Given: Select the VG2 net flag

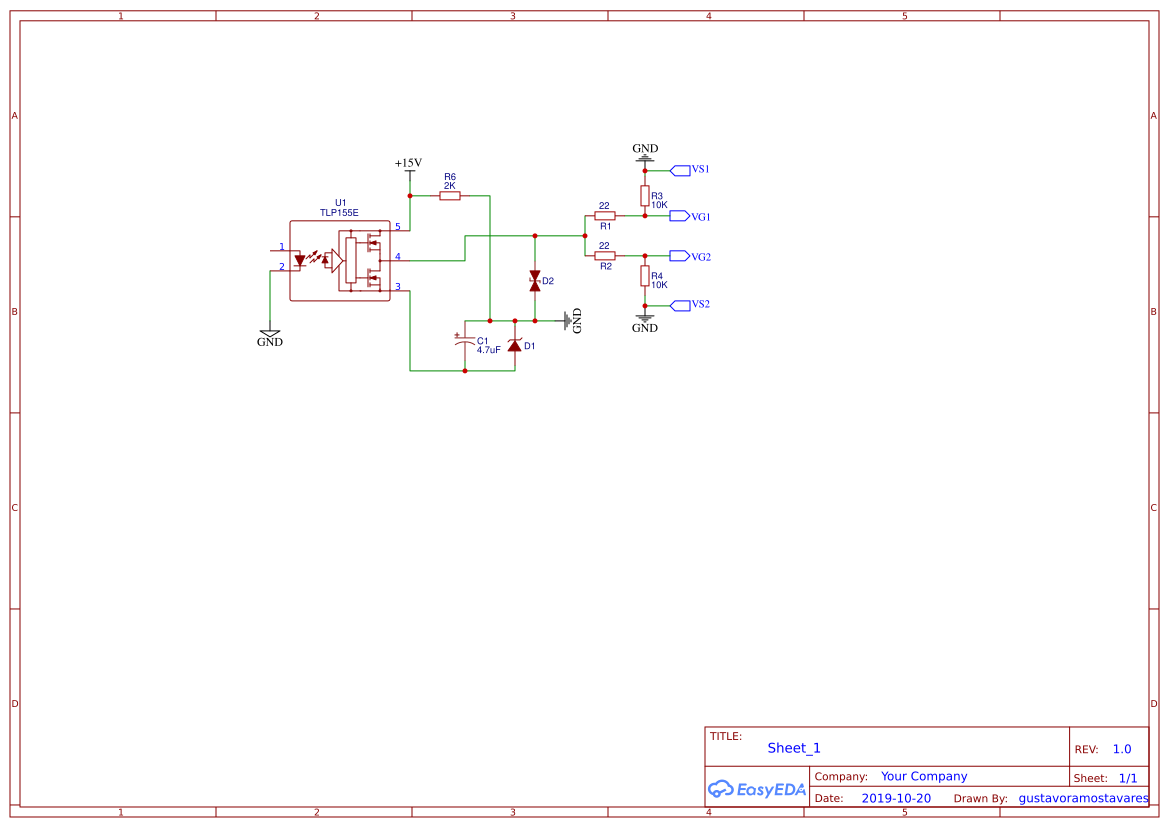Looking at the screenshot, I should [685, 257].
